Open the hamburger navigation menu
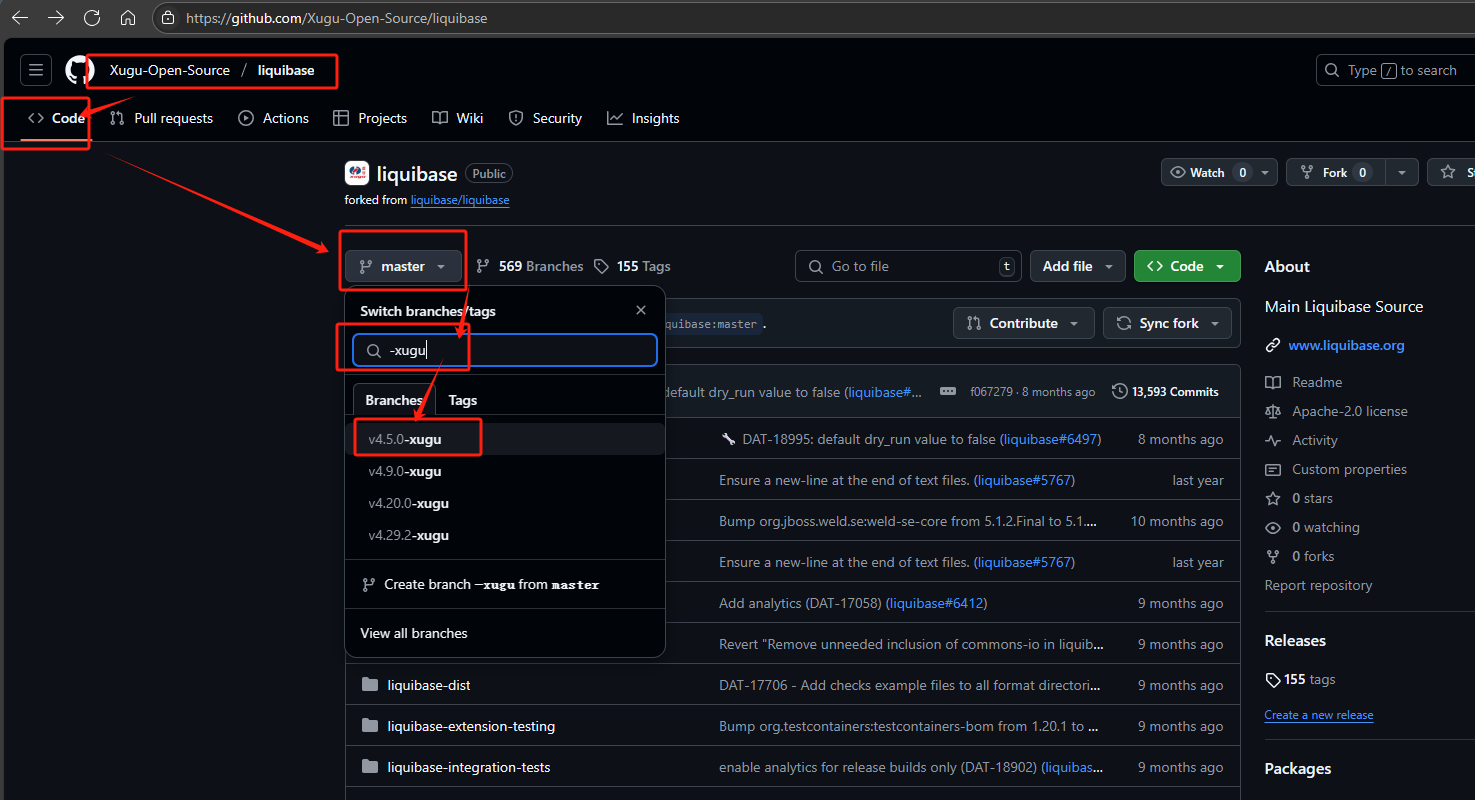 tap(36, 70)
